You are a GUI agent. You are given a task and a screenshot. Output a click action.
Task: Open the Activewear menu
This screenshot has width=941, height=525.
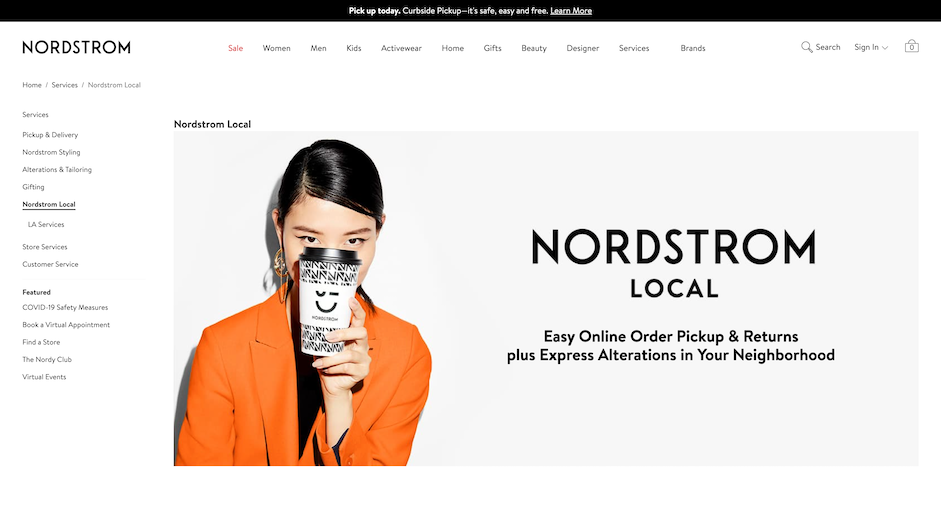pos(401,48)
